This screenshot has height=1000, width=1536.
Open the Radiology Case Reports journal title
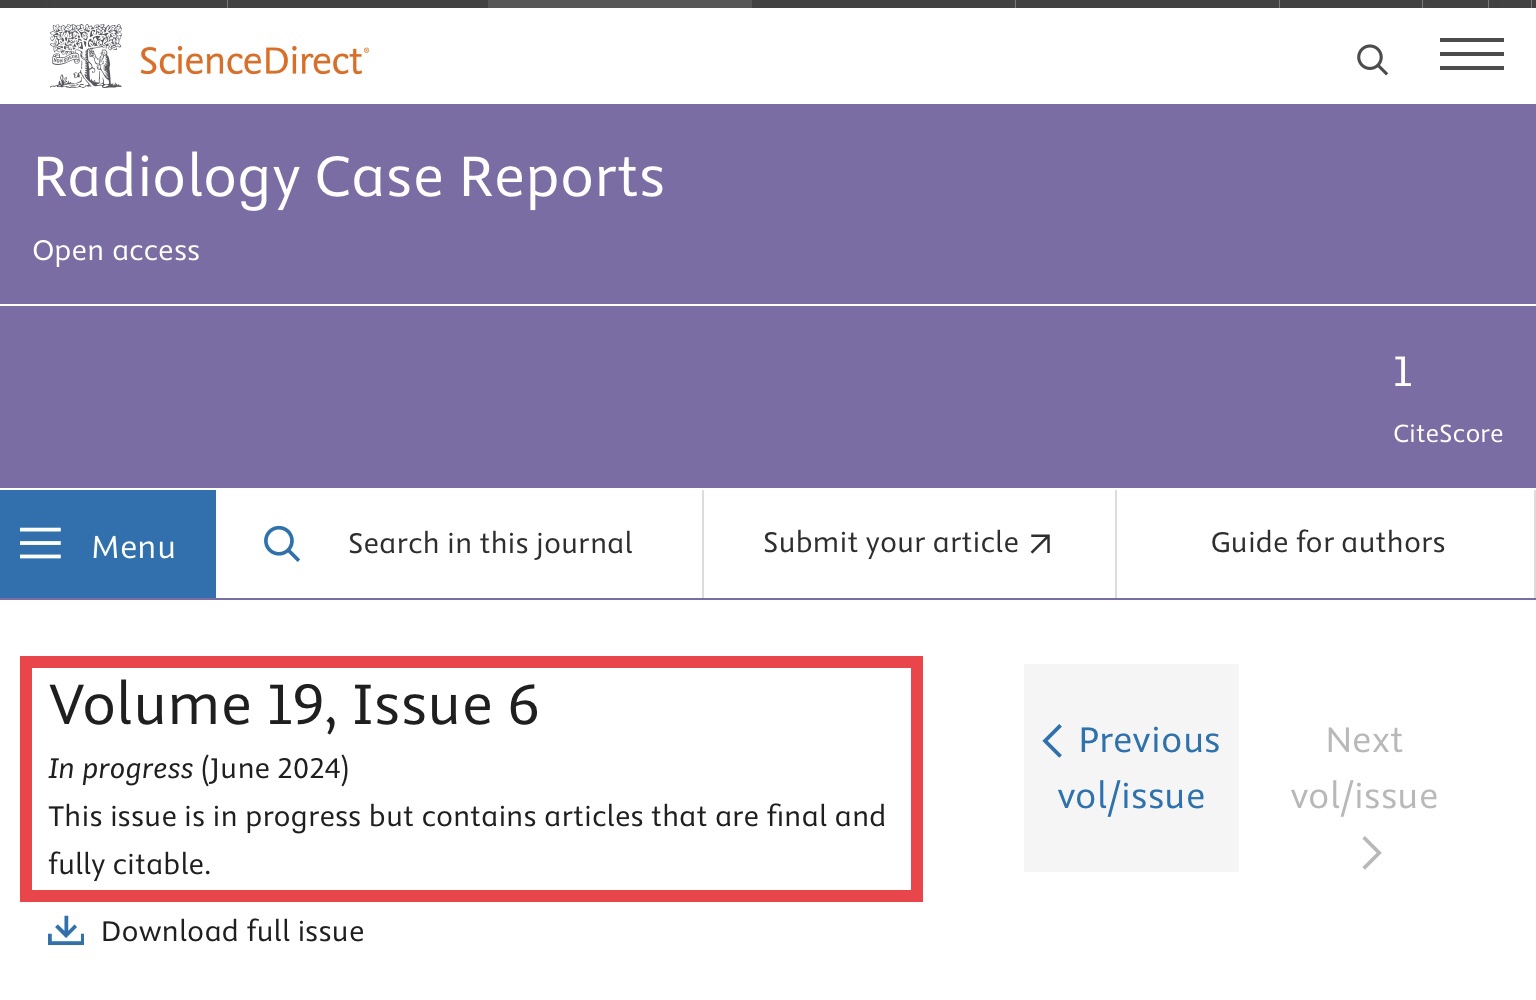(349, 178)
